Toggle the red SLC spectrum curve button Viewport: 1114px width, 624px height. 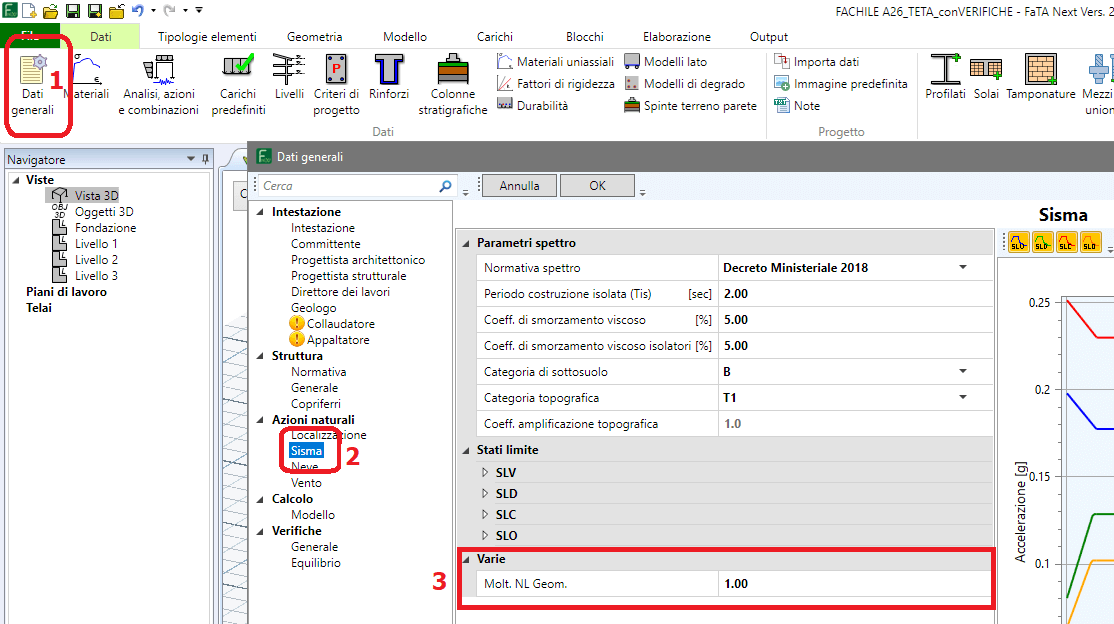click(x=1066, y=242)
